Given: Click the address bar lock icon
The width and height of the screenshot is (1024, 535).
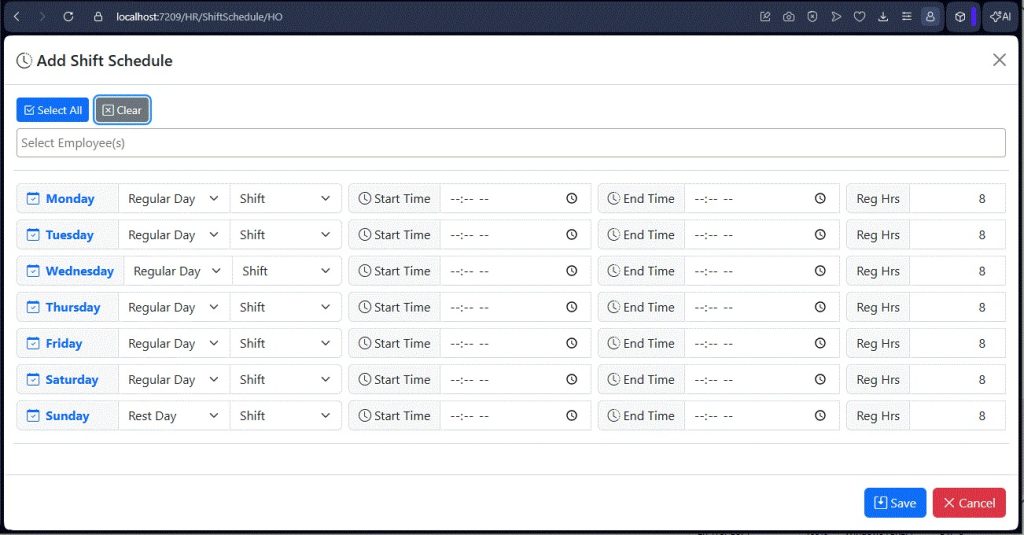Looking at the screenshot, I should tap(98, 17).
